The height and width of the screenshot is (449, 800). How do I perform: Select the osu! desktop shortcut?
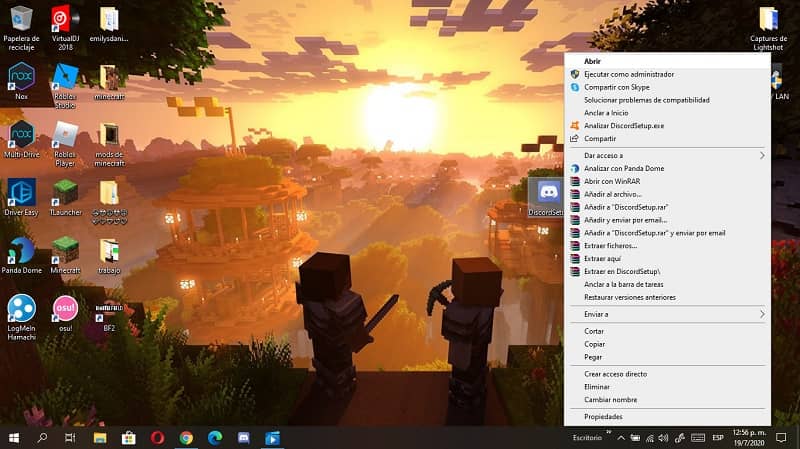tap(65, 313)
